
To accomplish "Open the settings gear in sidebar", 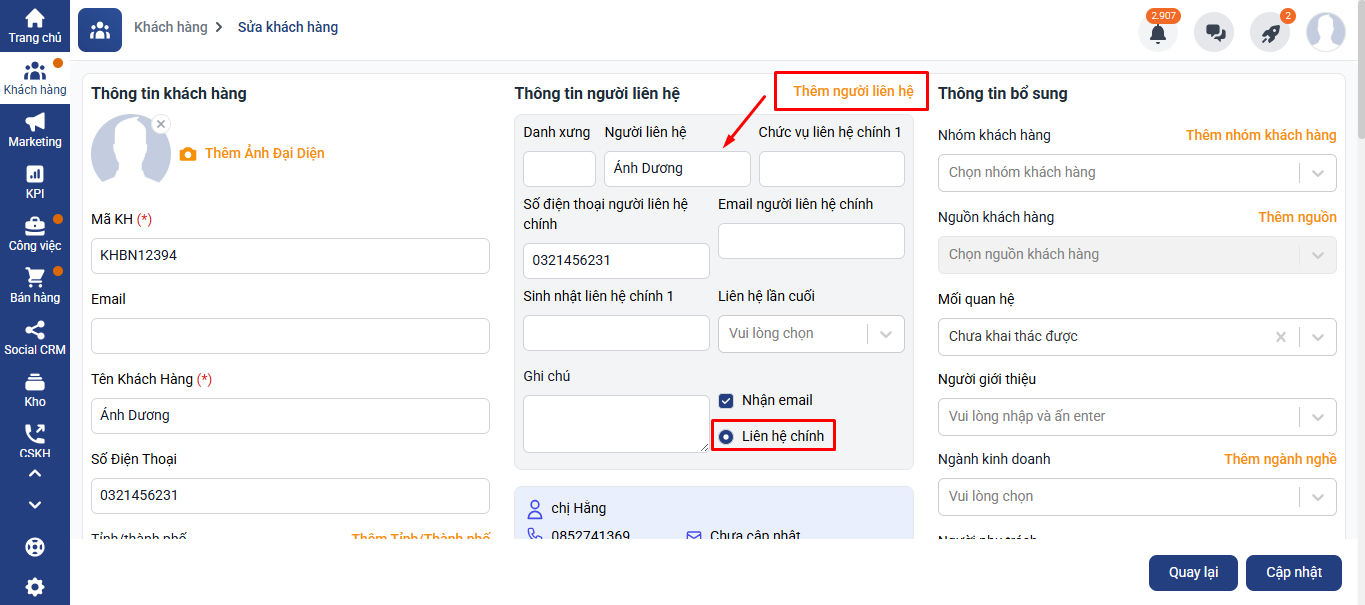I will [35, 587].
